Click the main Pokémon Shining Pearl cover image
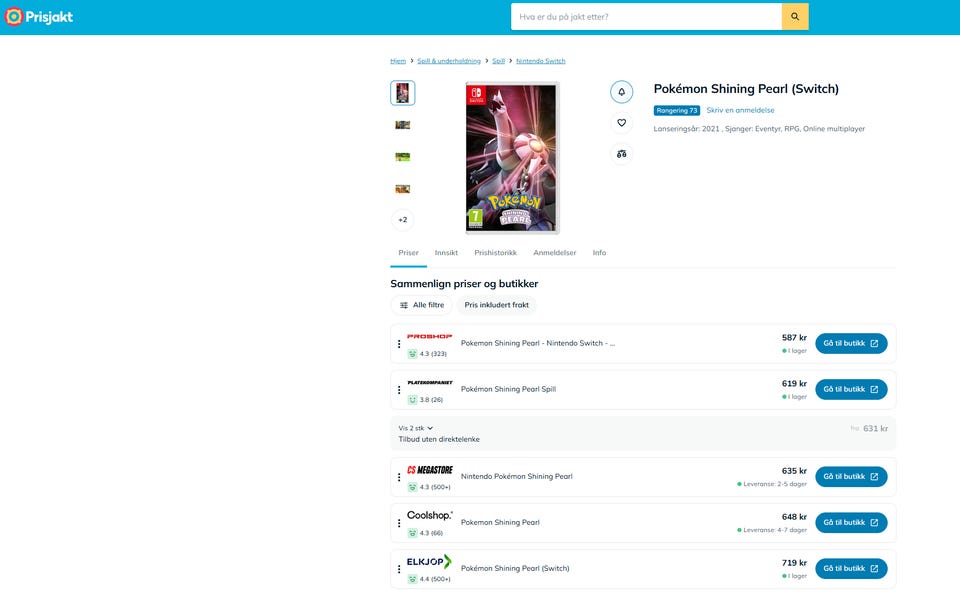This screenshot has height=593, width=960. (x=512, y=158)
